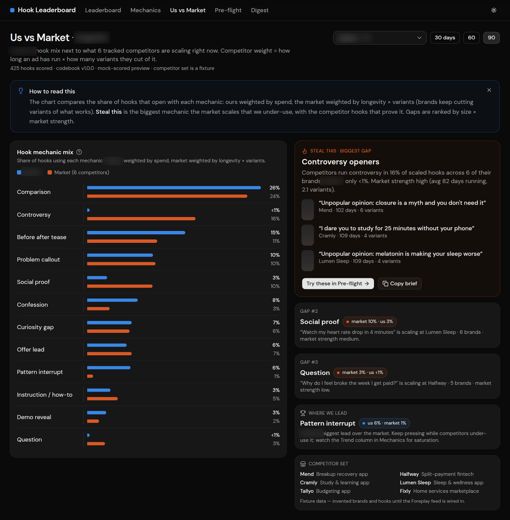The image size is (510, 520).
Task: Click the Copy brief button
Action: pos(400,283)
